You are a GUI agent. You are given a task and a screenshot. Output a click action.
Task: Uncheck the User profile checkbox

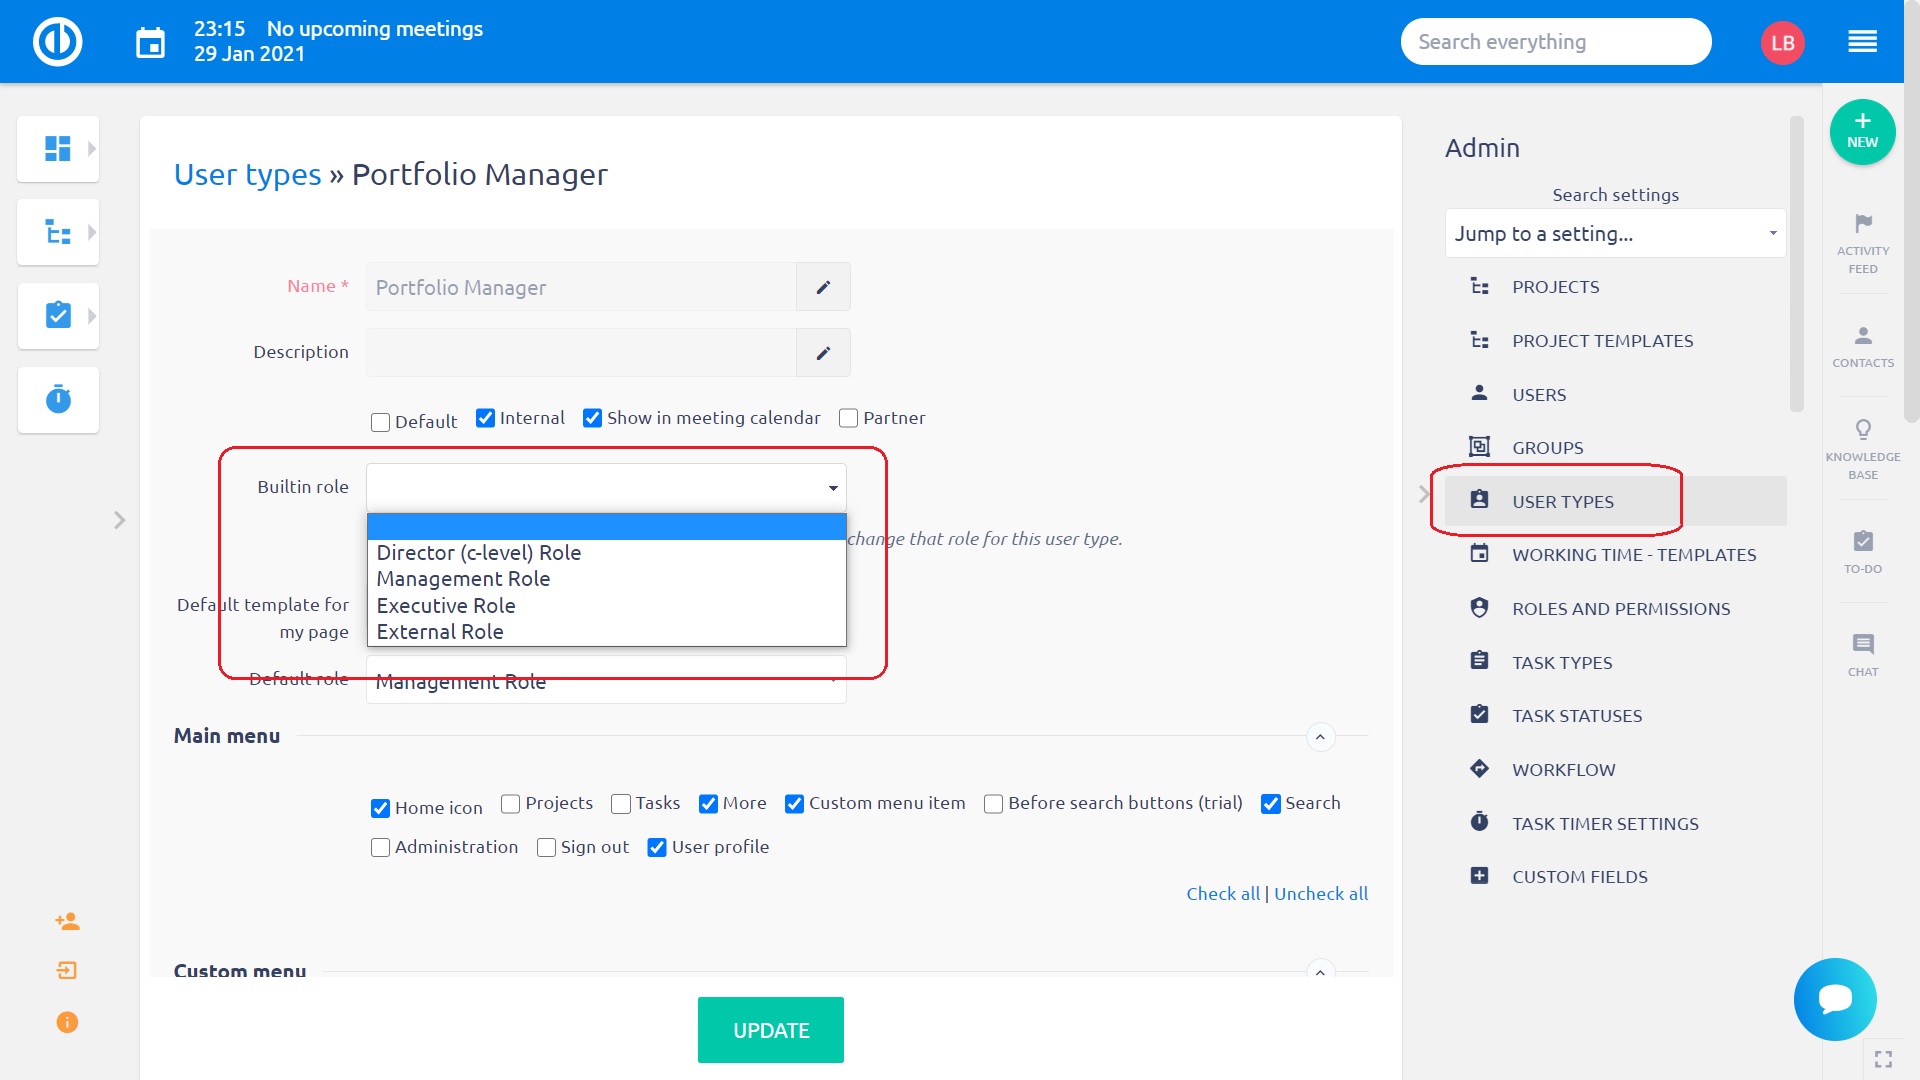coord(657,848)
